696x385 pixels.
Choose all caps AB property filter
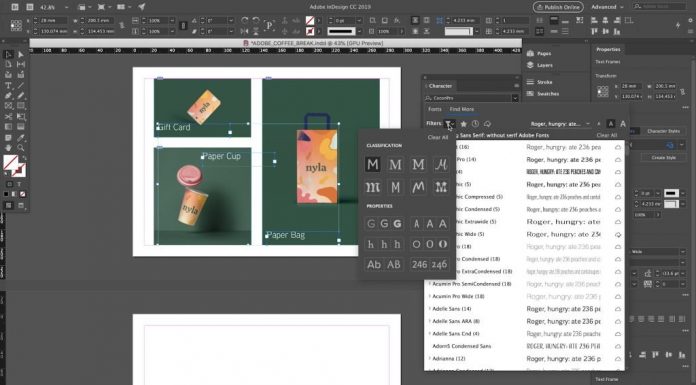[x=394, y=265]
